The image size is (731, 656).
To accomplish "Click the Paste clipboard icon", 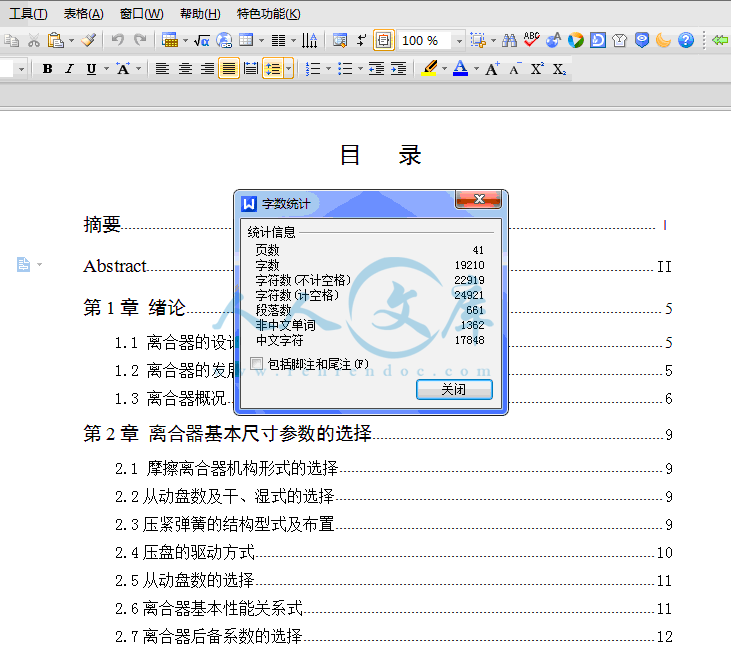I will [55, 41].
